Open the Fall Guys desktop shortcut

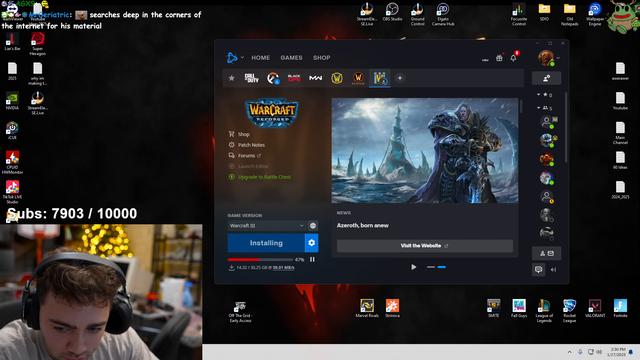pyautogui.click(x=519, y=308)
